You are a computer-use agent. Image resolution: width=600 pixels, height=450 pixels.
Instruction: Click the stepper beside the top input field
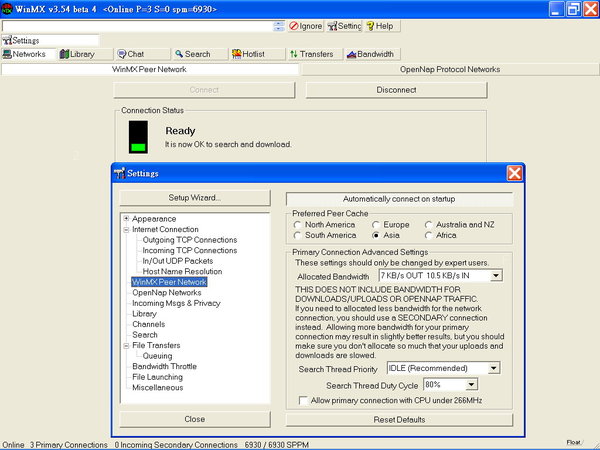click(x=279, y=26)
